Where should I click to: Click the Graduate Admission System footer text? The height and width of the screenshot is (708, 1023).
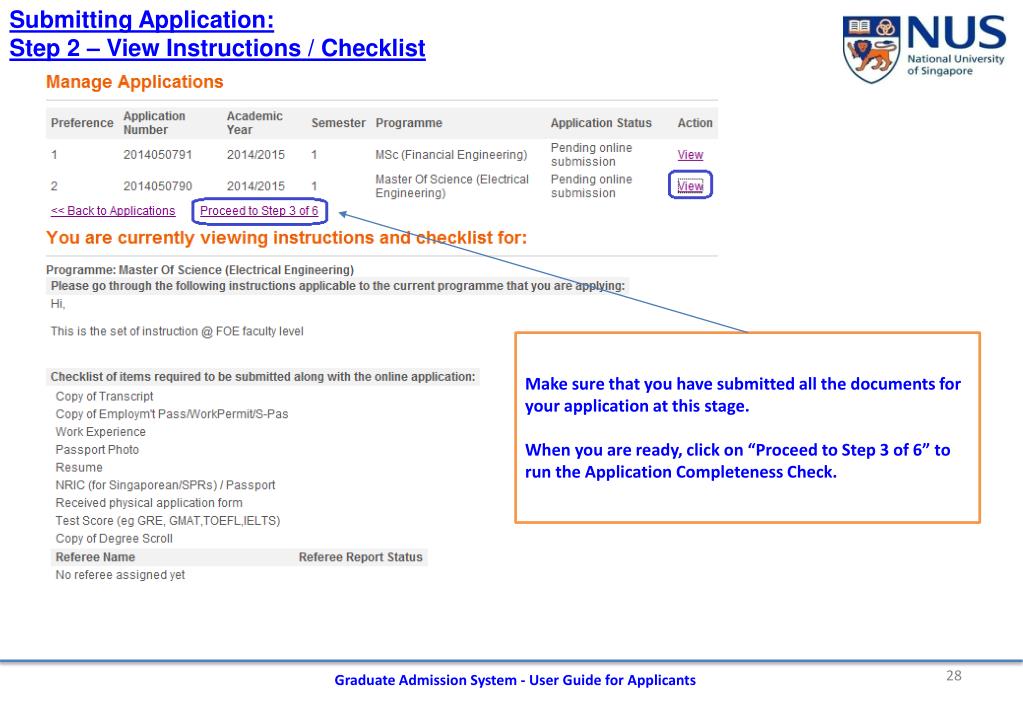click(515, 680)
